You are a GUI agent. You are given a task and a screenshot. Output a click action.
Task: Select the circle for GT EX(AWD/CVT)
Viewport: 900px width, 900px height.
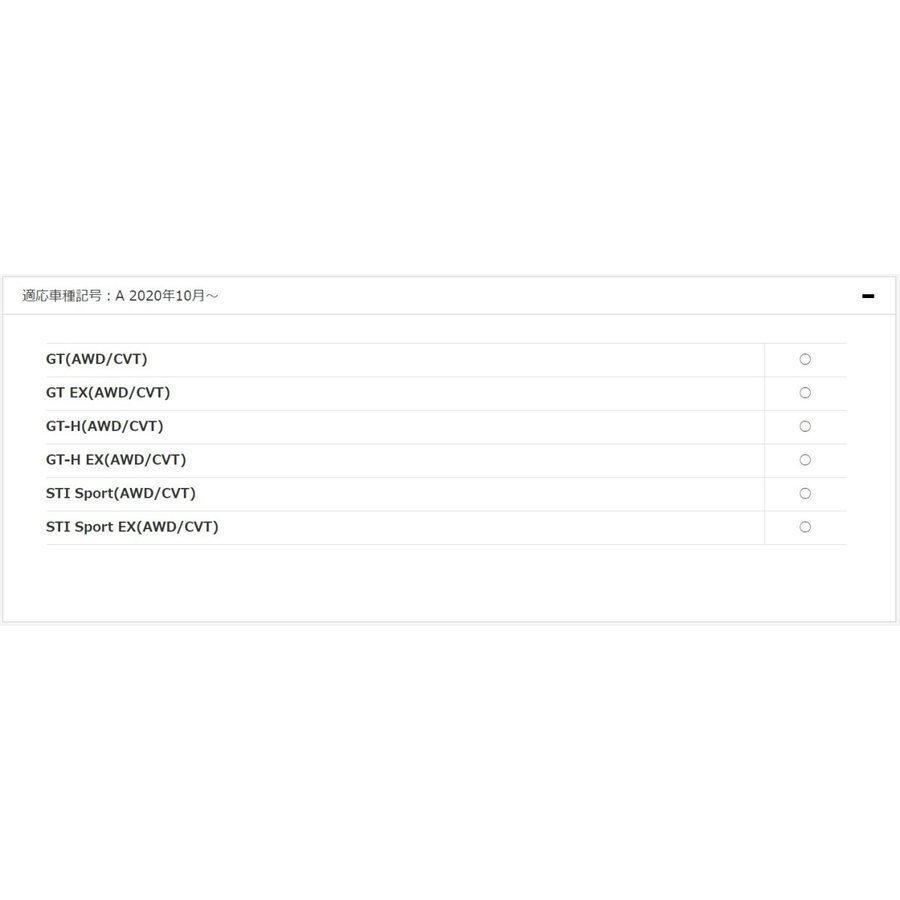pyautogui.click(x=805, y=393)
